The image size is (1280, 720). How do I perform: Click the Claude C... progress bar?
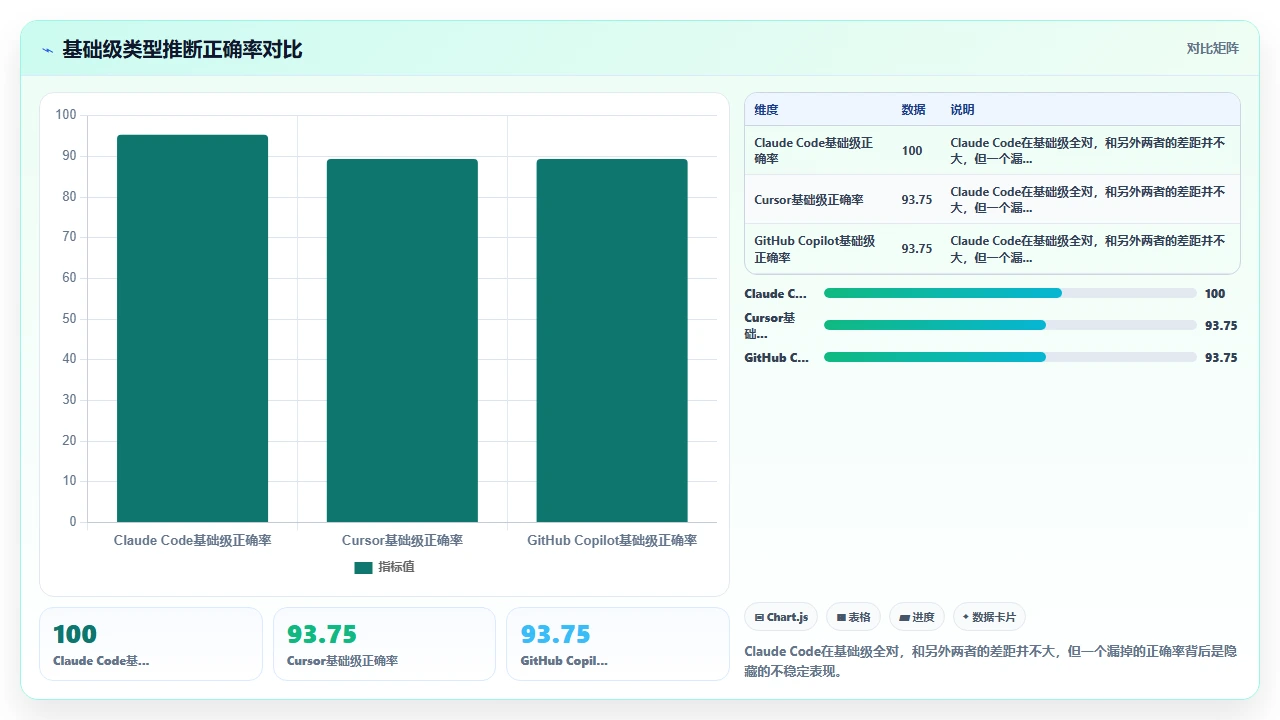coord(1010,293)
